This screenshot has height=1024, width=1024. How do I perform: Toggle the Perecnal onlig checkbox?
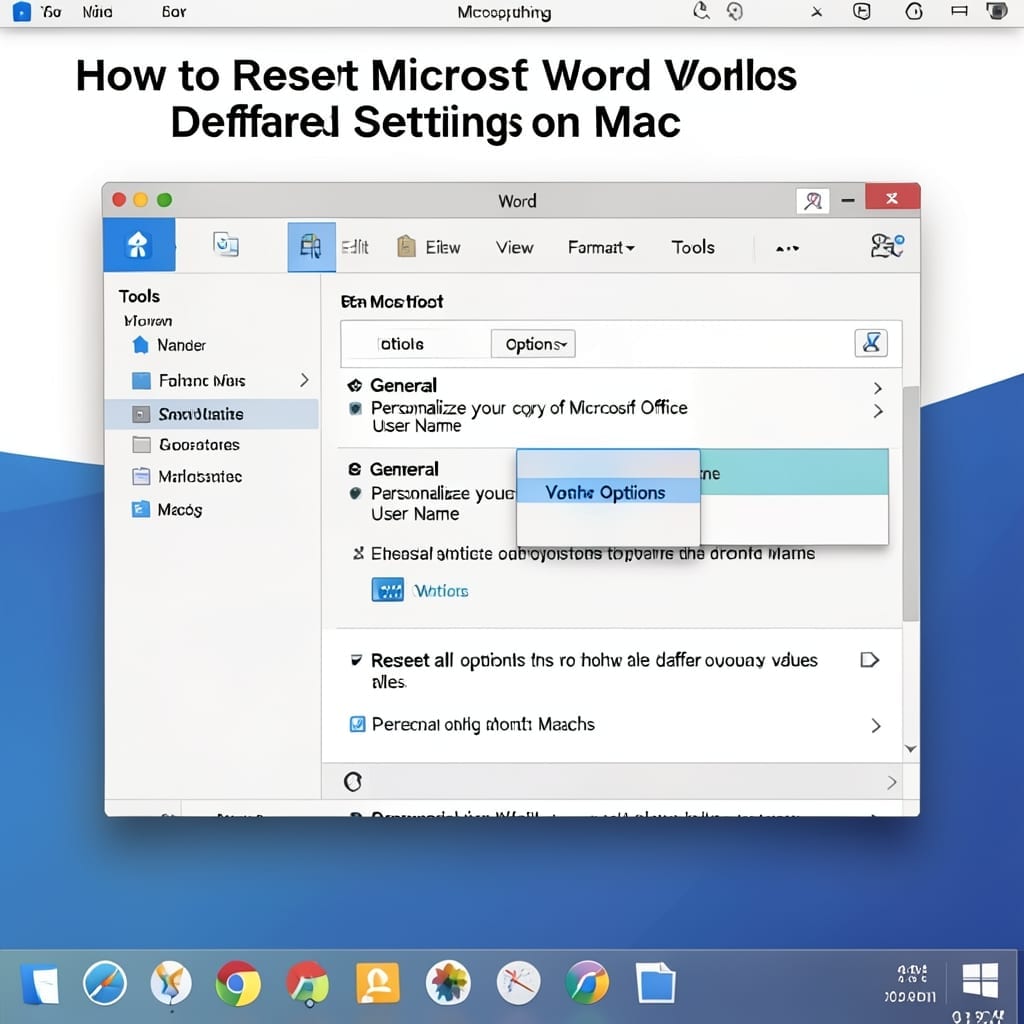coord(357,724)
